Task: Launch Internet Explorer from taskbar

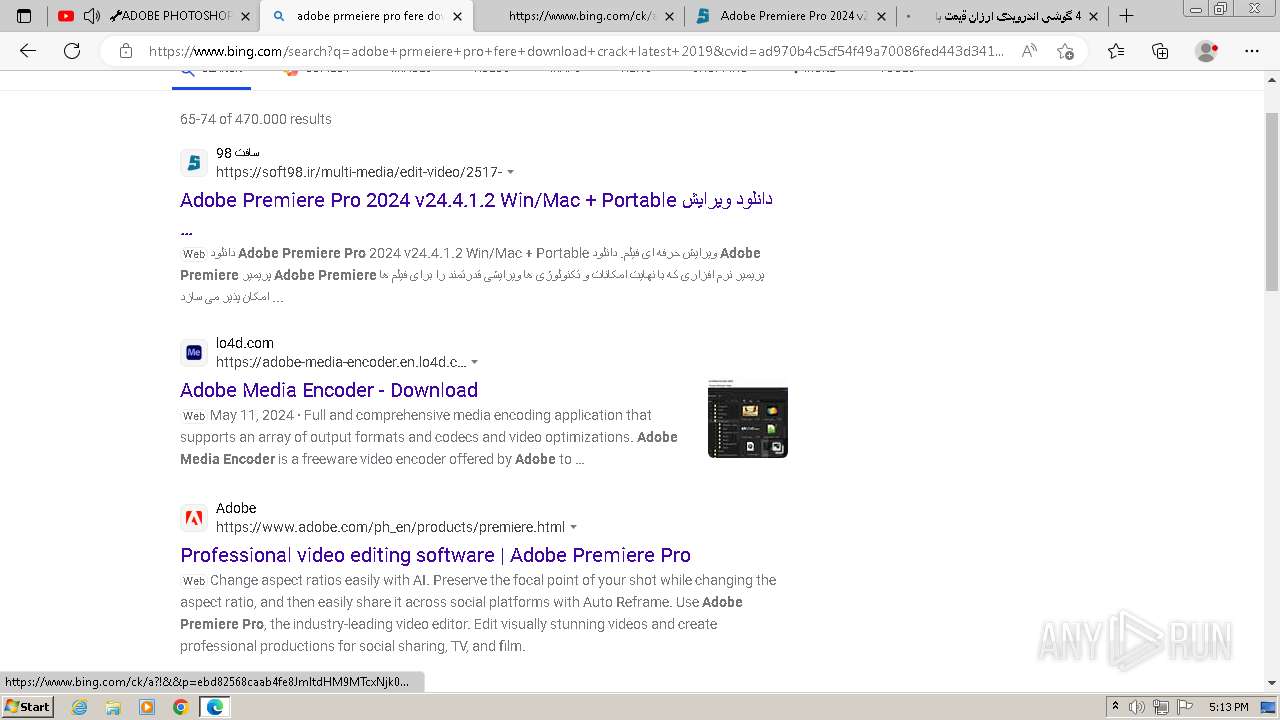Action: [80, 707]
